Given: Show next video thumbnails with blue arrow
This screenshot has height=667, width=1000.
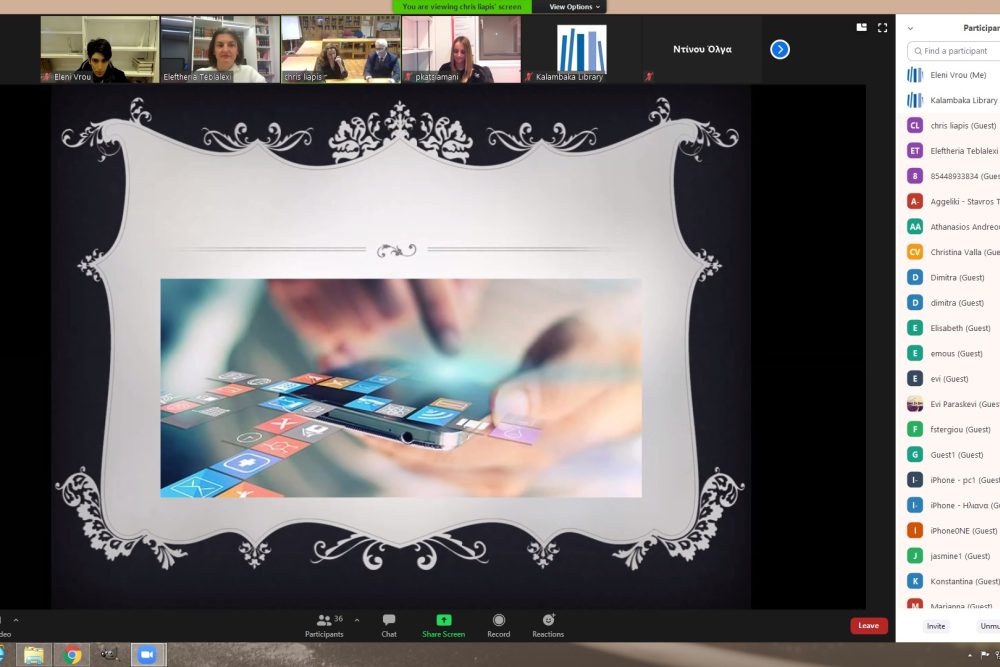Looking at the screenshot, I should pyautogui.click(x=780, y=49).
